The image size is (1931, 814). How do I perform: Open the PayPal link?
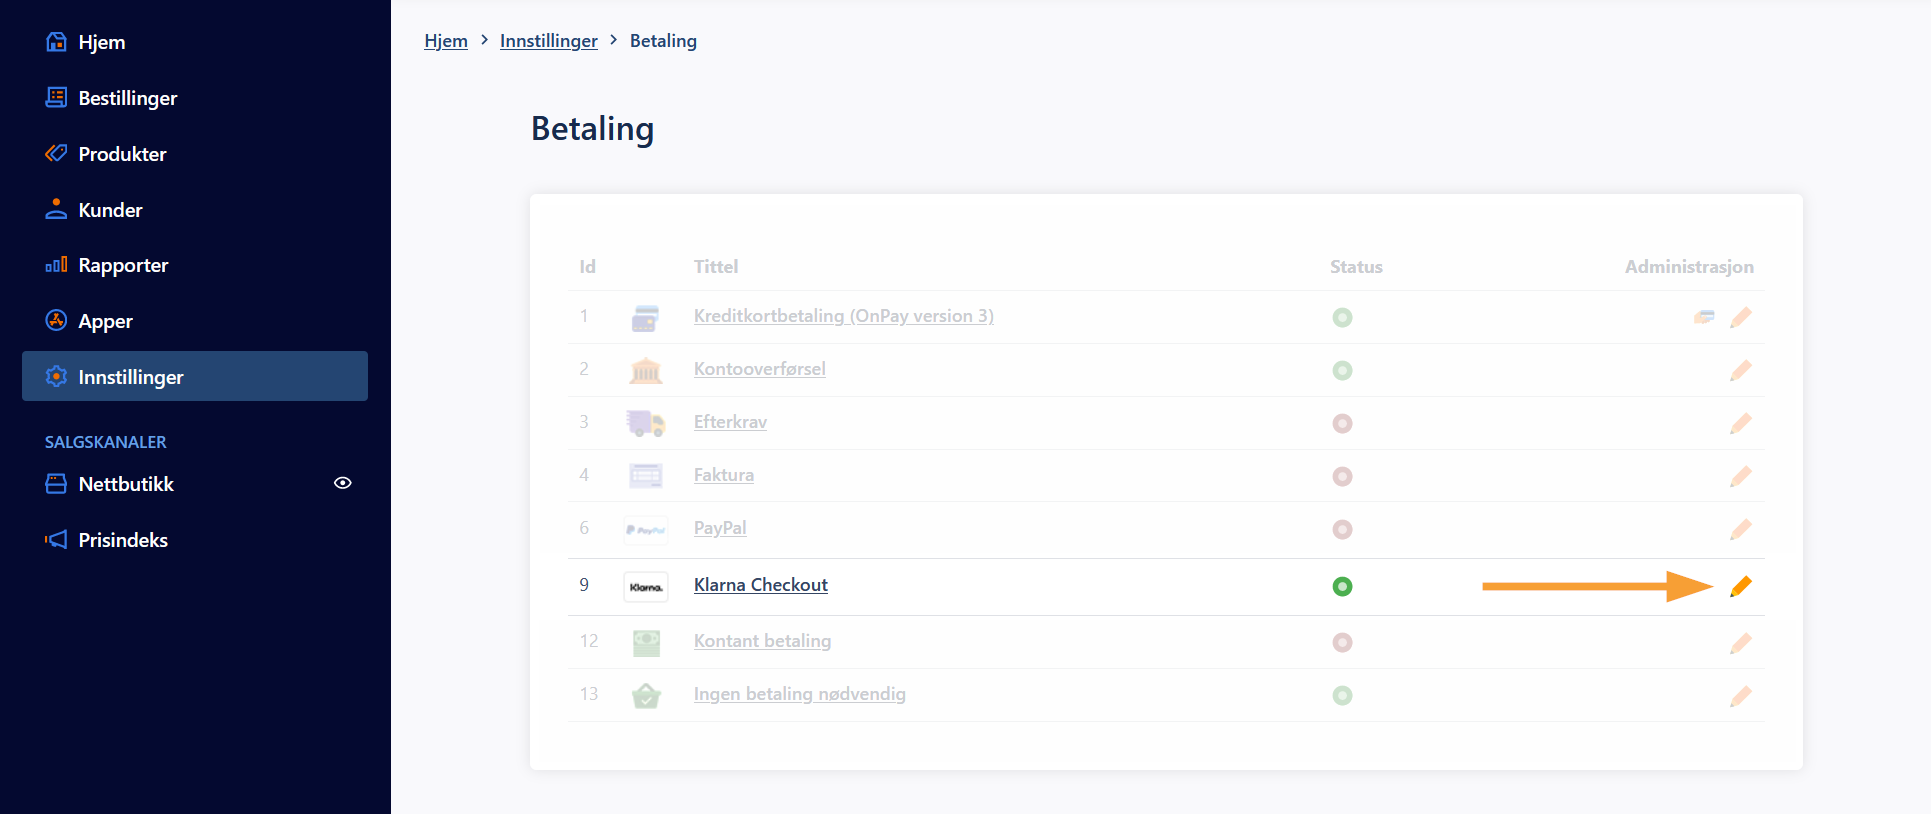coord(720,528)
